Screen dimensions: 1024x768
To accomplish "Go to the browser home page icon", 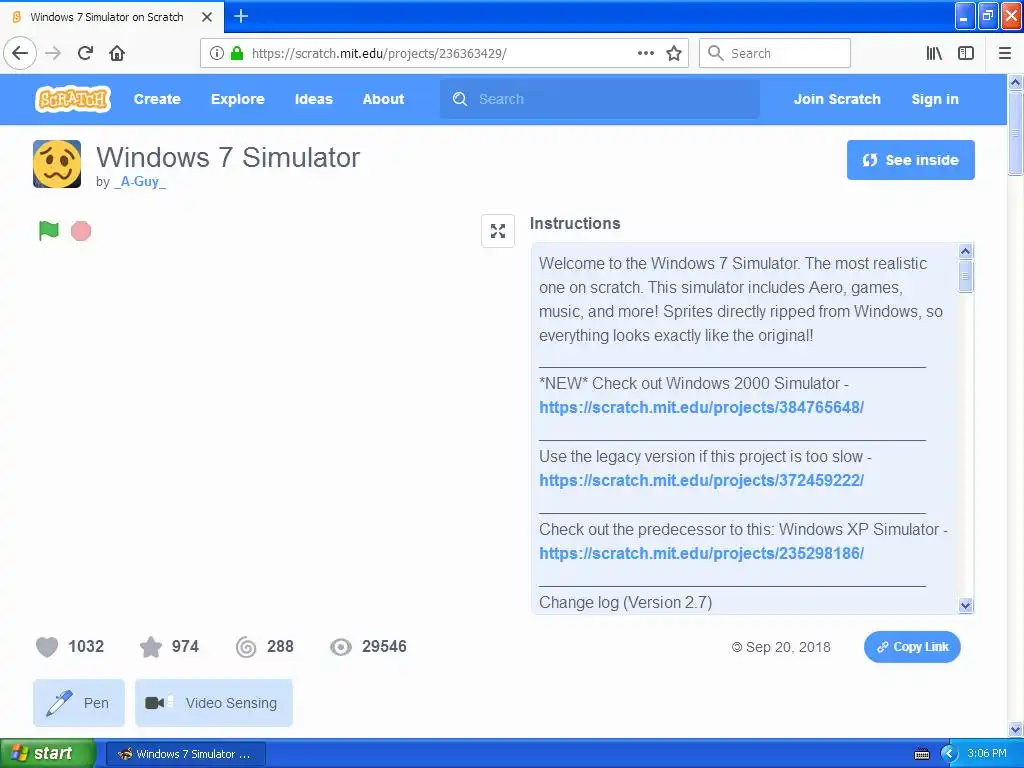I will pyautogui.click(x=117, y=53).
